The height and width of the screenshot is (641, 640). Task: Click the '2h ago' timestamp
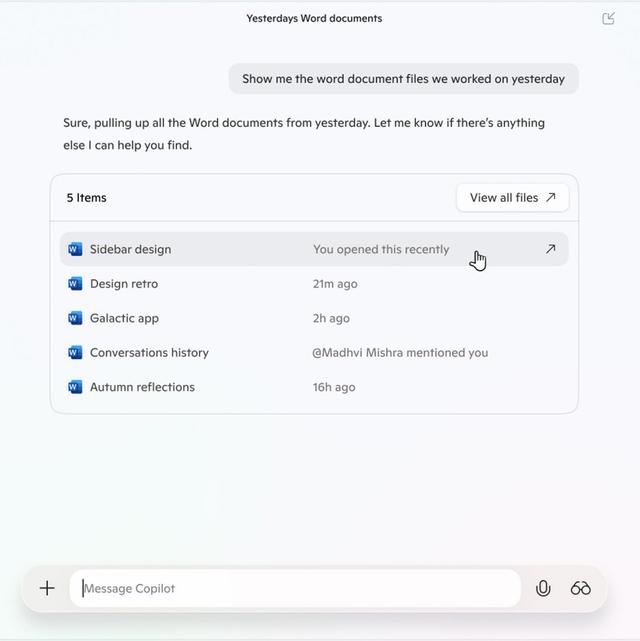pos(331,318)
